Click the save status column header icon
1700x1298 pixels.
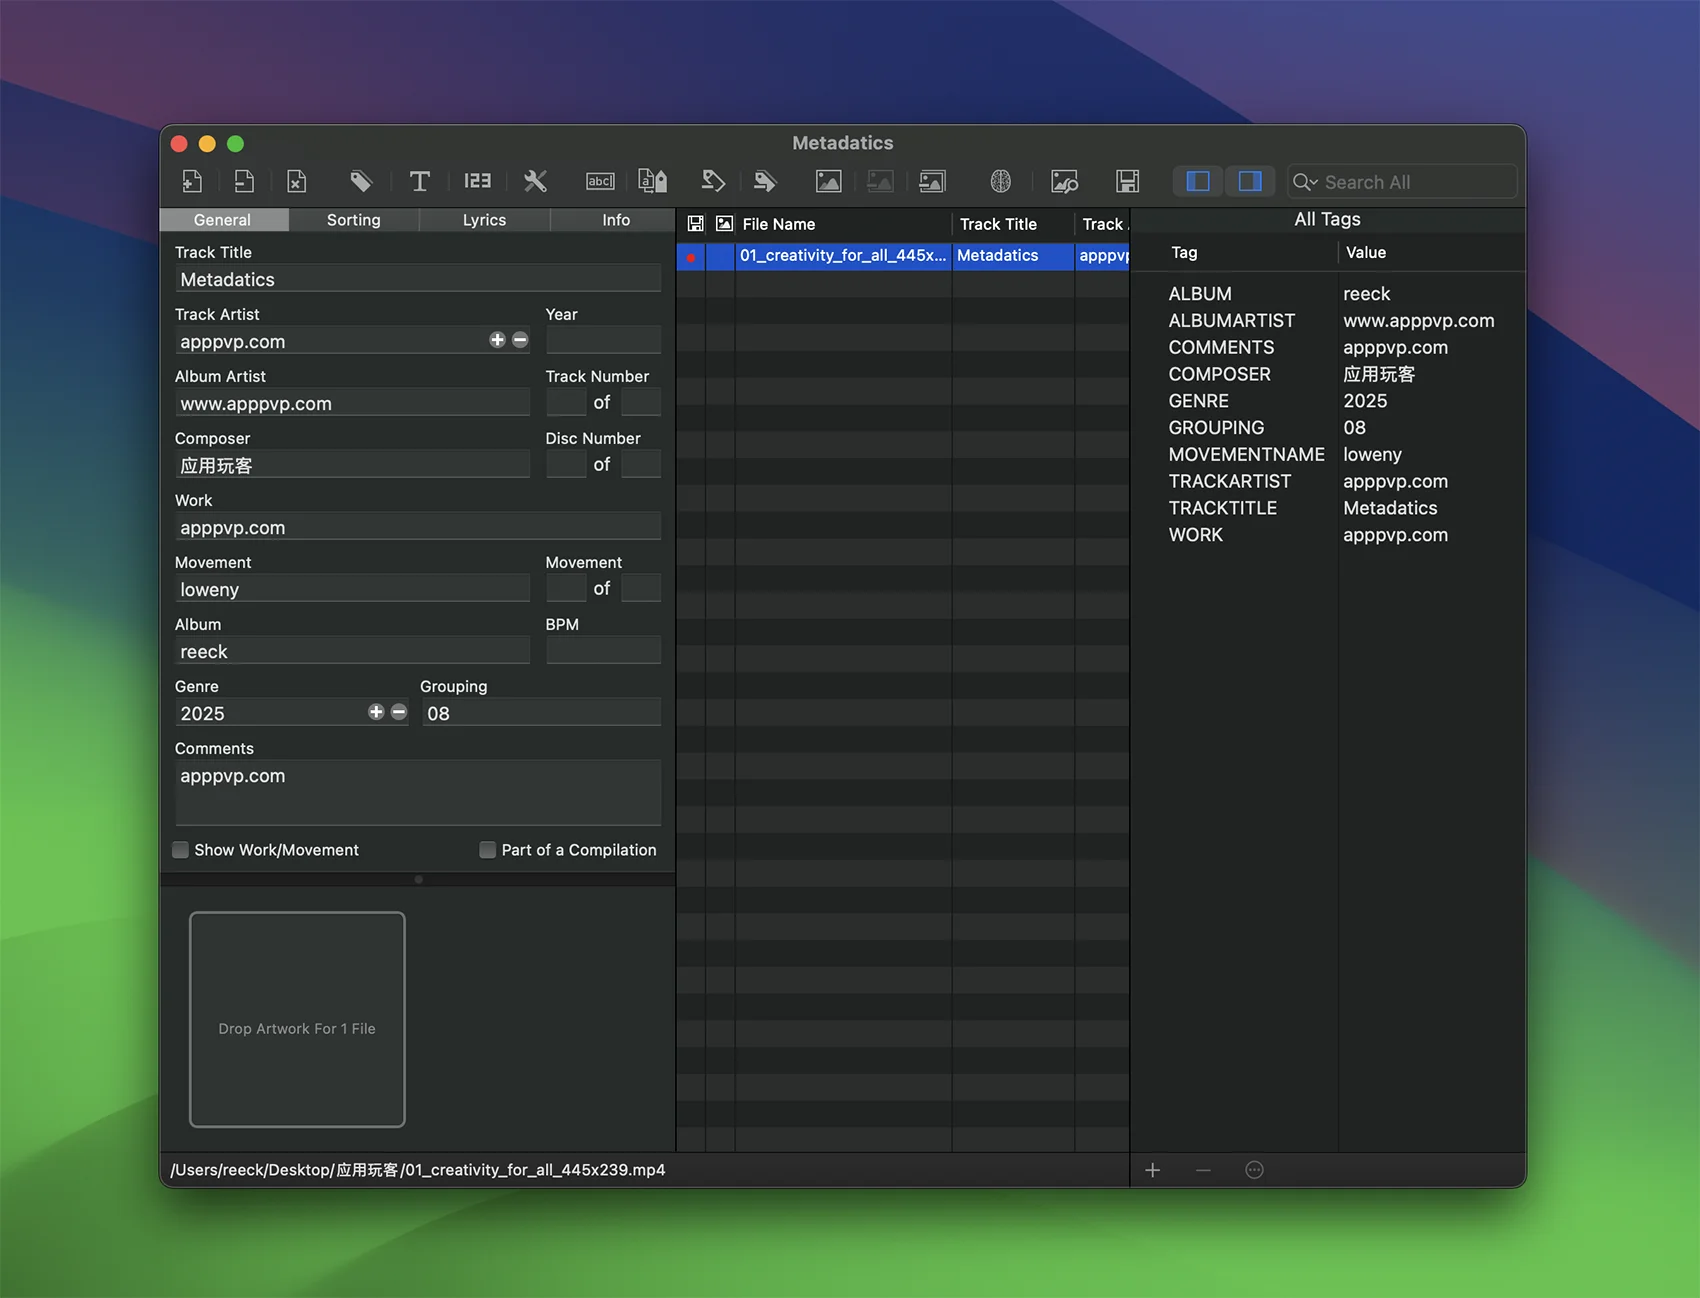(696, 224)
